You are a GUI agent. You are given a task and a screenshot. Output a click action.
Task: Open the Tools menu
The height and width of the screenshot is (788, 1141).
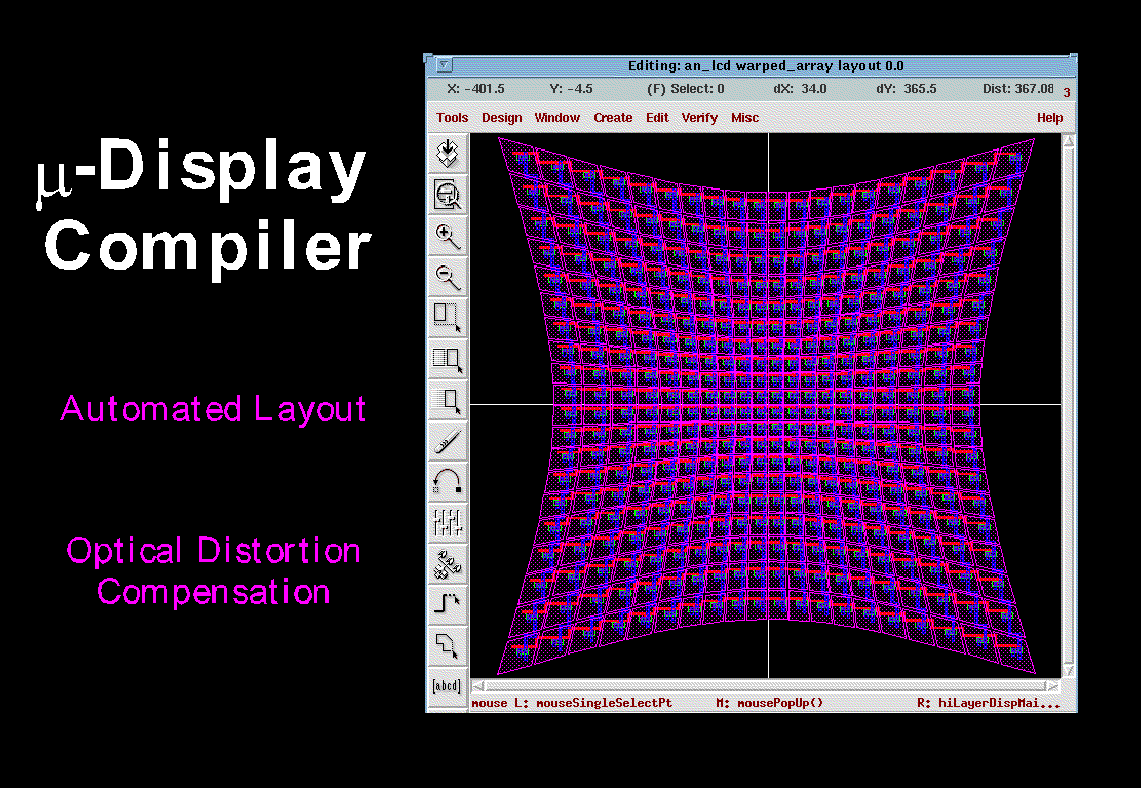(452, 118)
